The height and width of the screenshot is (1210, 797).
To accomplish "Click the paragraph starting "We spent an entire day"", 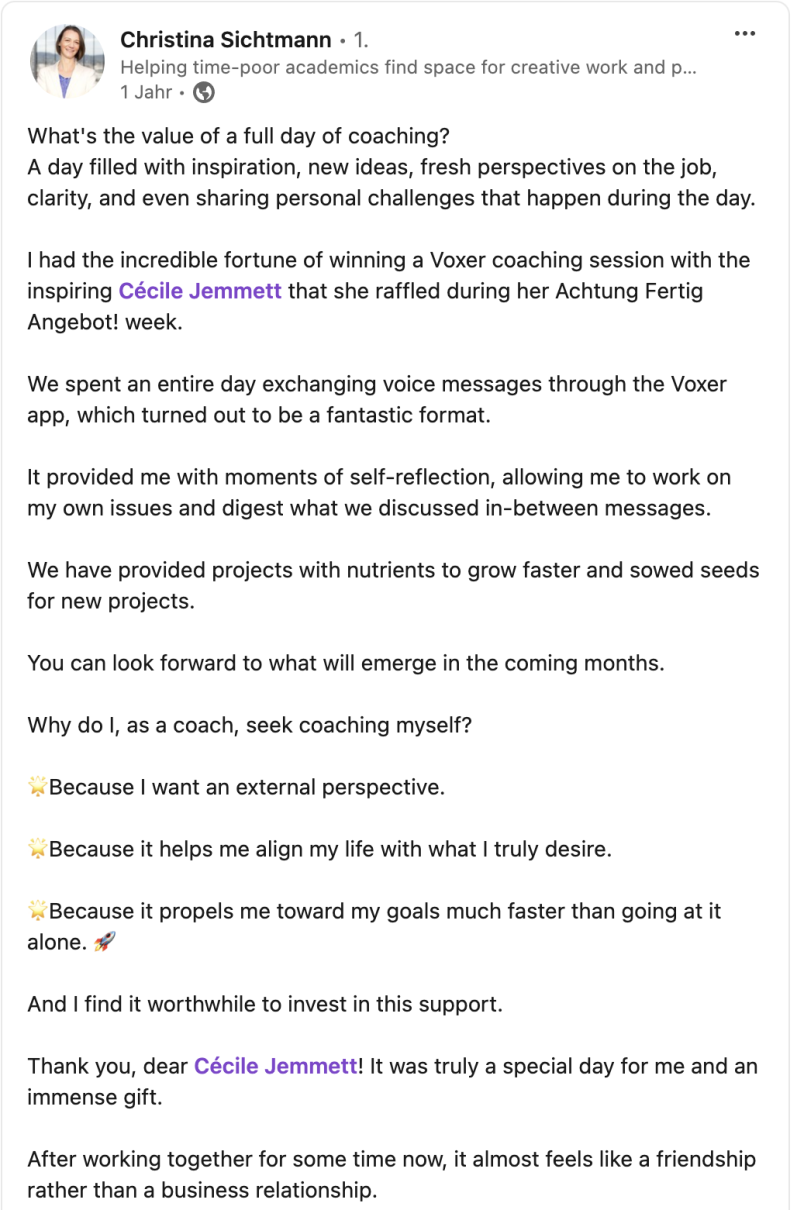I will click(x=377, y=398).
